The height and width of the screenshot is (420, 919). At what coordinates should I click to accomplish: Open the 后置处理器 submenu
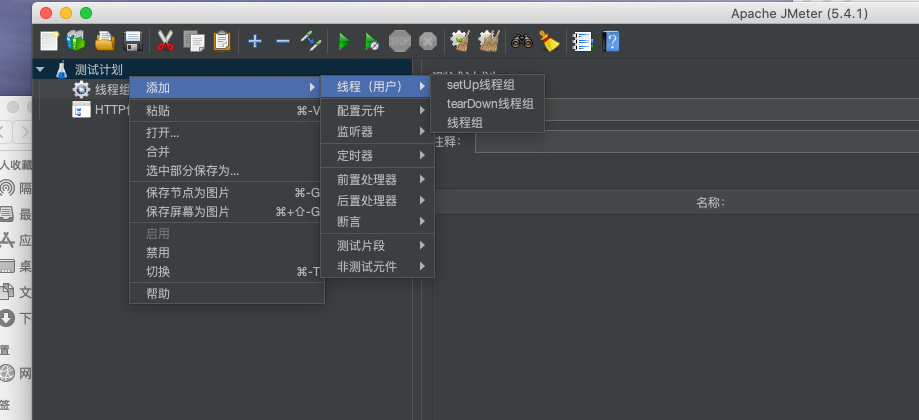click(377, 200)
